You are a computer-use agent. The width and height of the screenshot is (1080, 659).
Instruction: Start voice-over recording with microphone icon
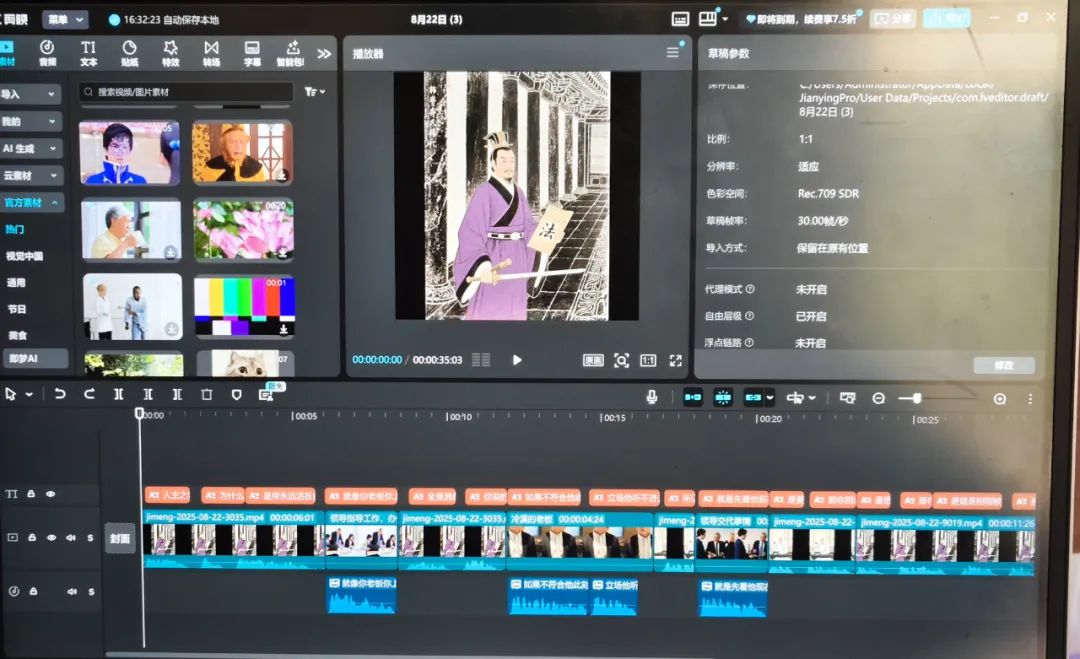[x=652, y=397]
